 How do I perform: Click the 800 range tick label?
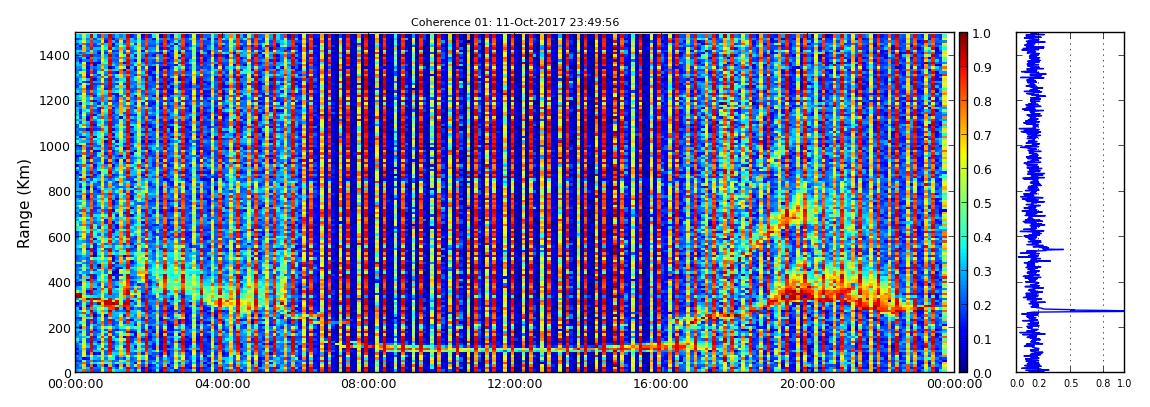pos(59,191)
